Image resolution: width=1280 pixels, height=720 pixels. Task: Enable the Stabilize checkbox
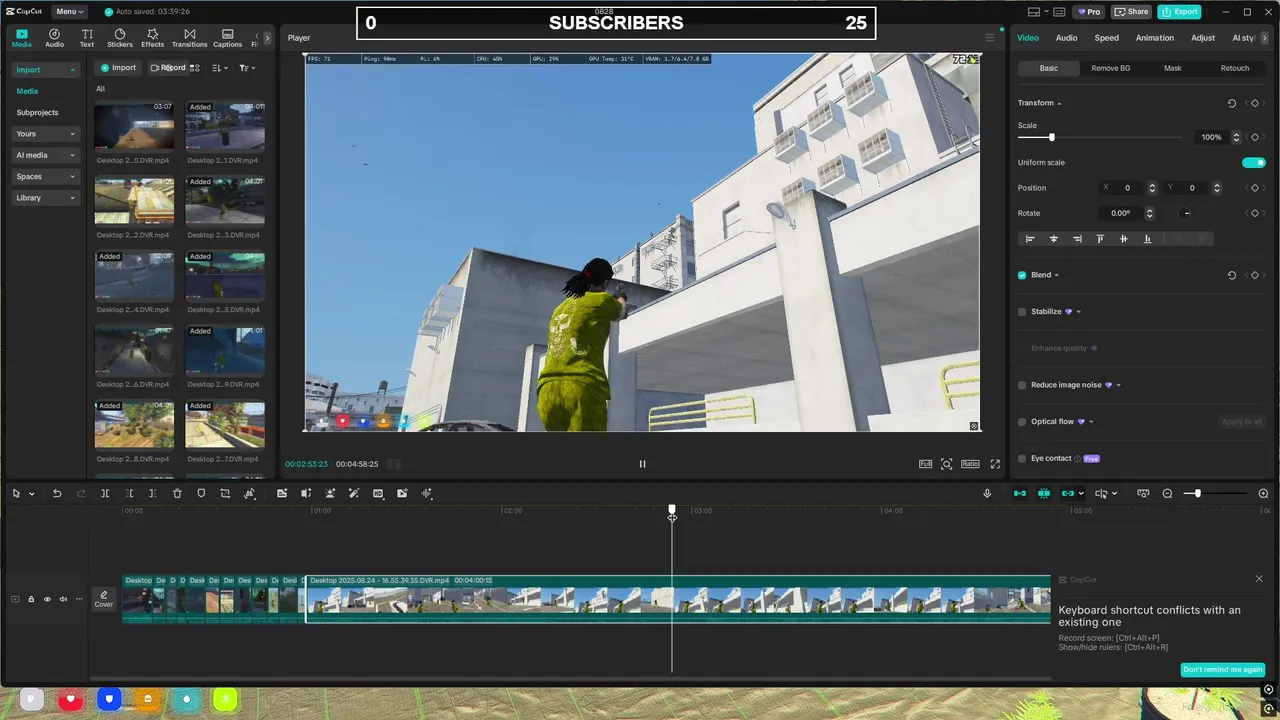(x=1022, y=312)
